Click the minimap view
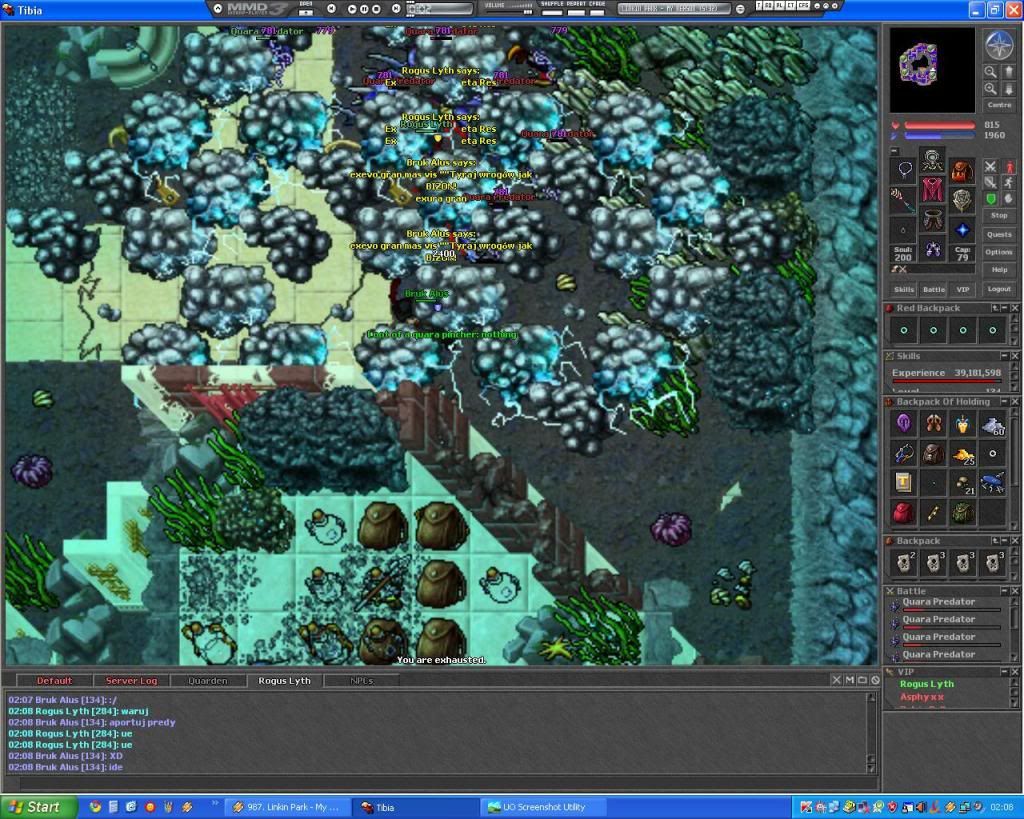The height and width of the screenshot is (819, 1024). (x=932, y=69)
